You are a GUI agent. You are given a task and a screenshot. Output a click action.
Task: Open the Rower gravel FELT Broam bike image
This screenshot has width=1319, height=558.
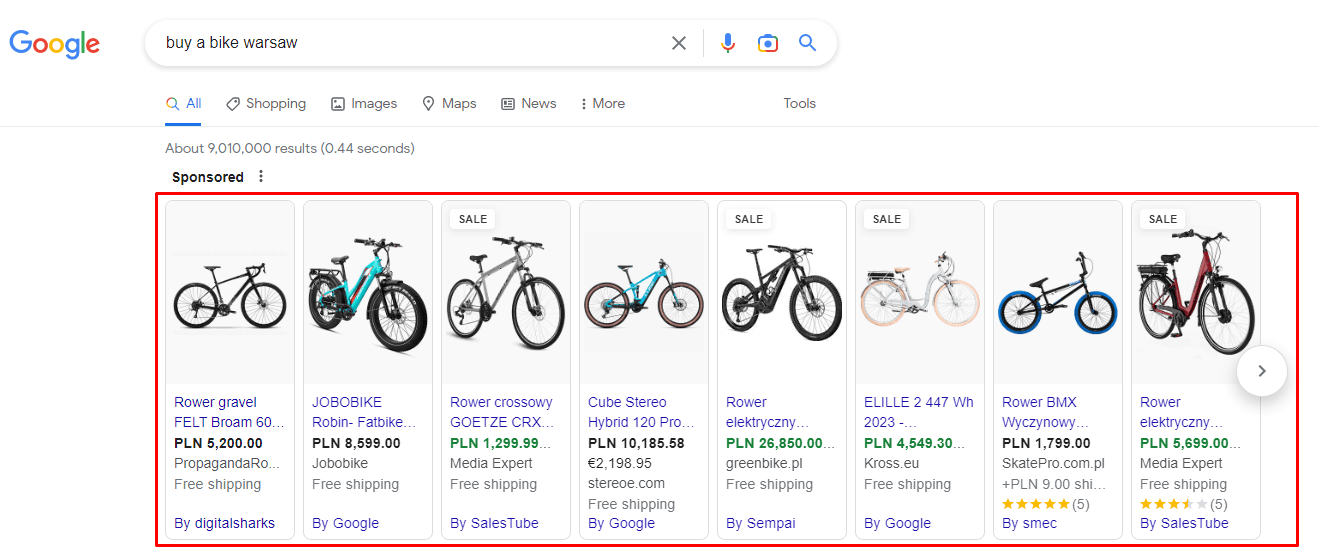point(230,293)
